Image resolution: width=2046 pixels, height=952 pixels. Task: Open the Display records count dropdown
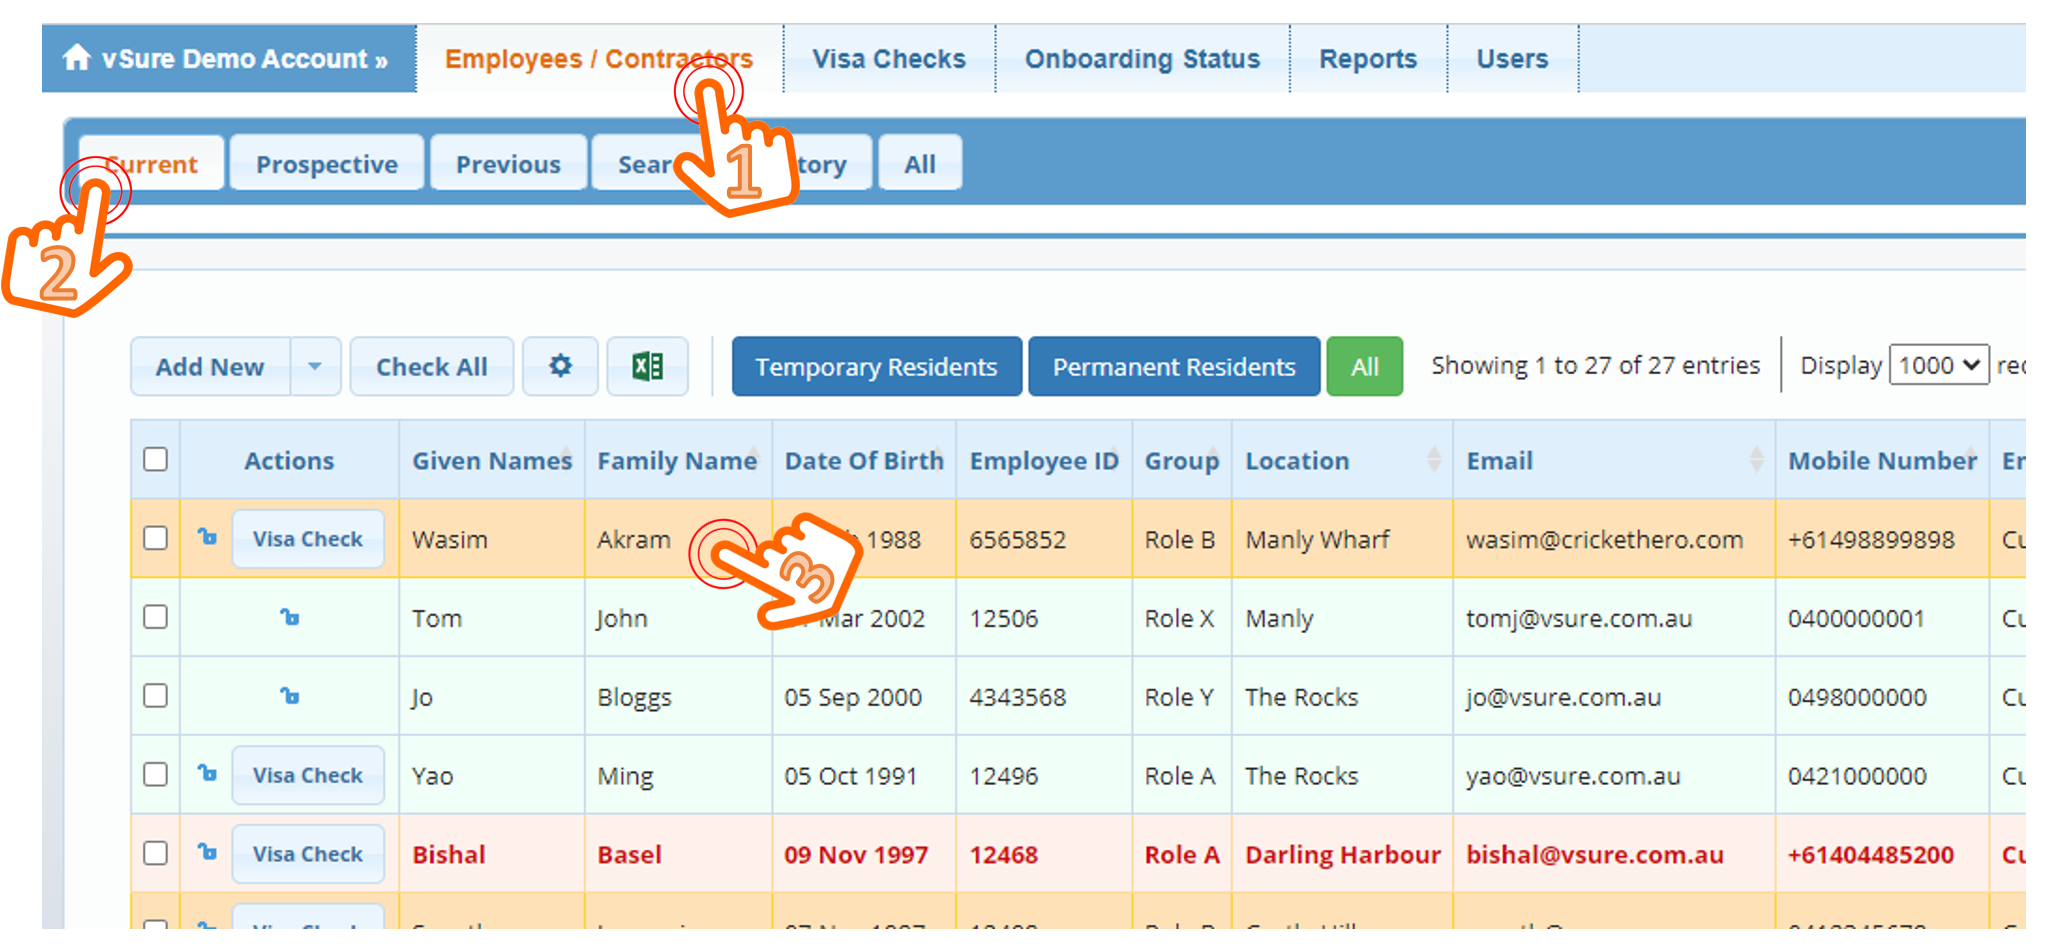1938,365
